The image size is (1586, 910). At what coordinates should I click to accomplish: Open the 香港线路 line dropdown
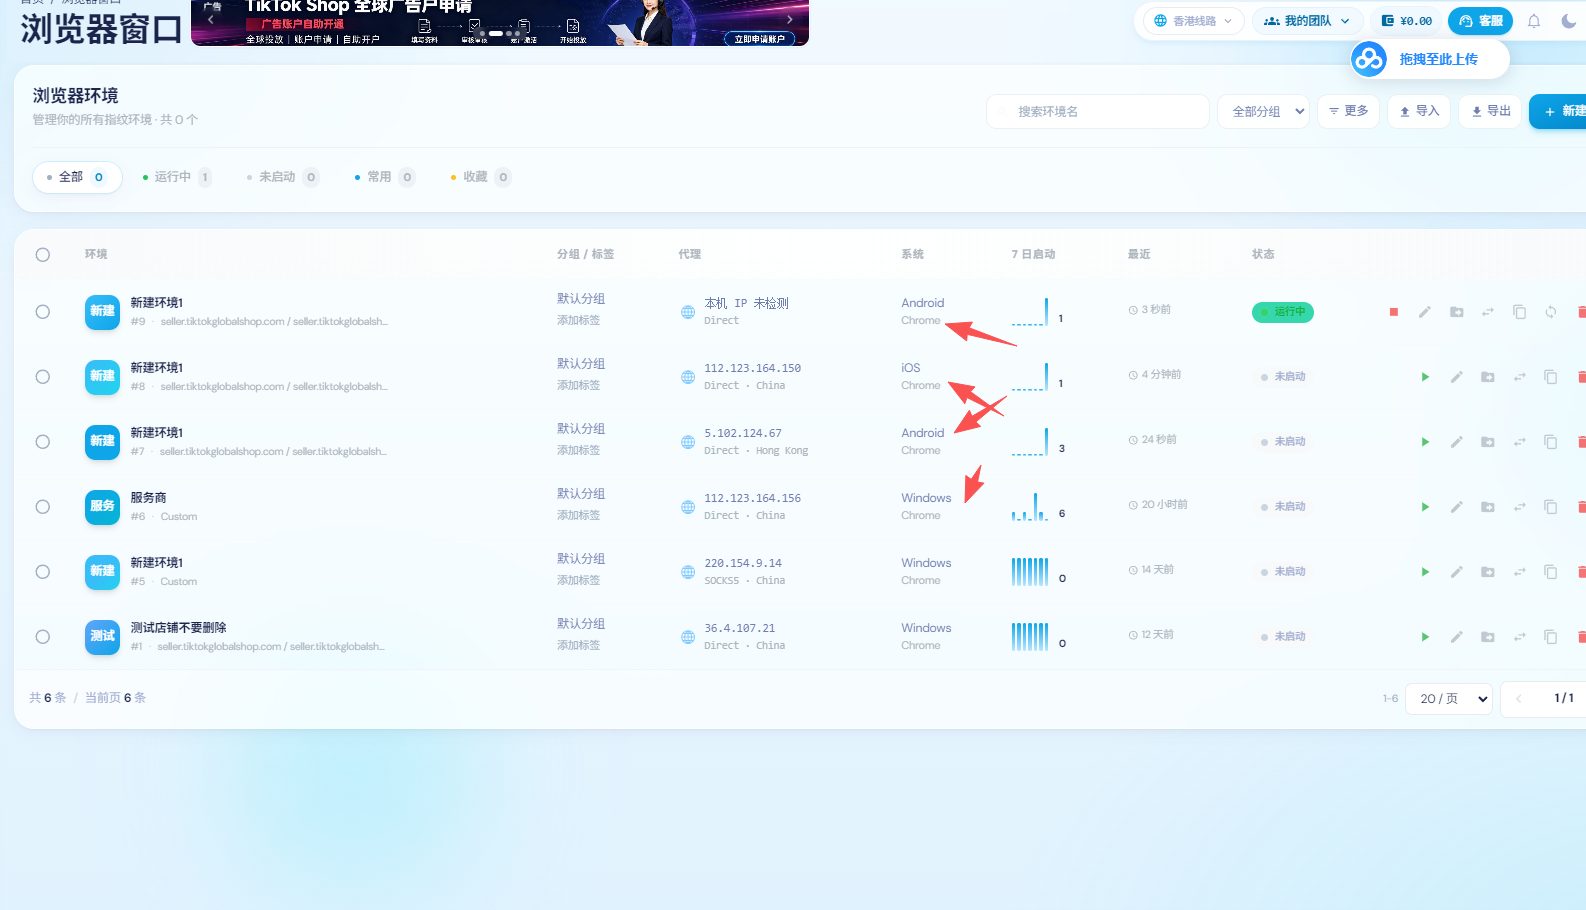tap(1193, 21)
